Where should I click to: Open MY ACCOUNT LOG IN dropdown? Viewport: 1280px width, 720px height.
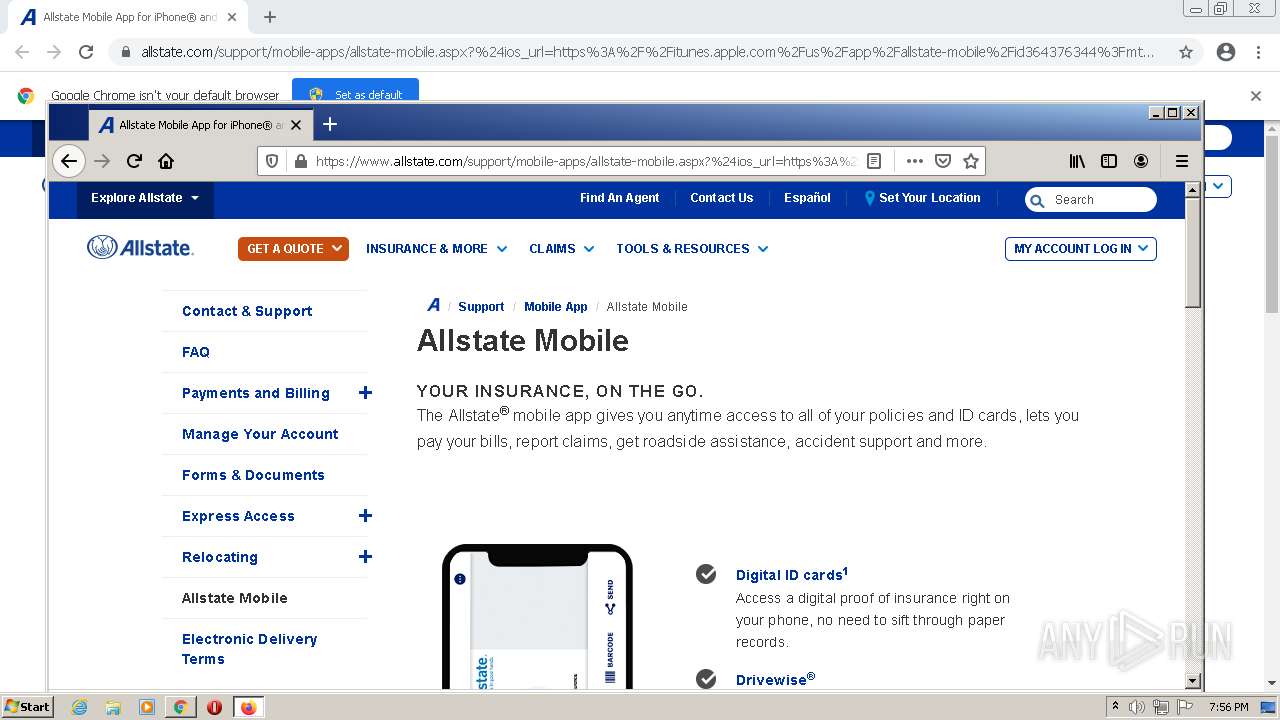[1080, 248]
